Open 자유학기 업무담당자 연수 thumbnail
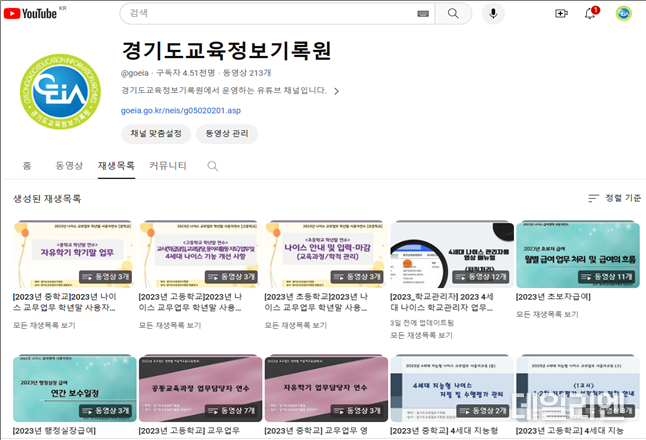 (326, 388)
